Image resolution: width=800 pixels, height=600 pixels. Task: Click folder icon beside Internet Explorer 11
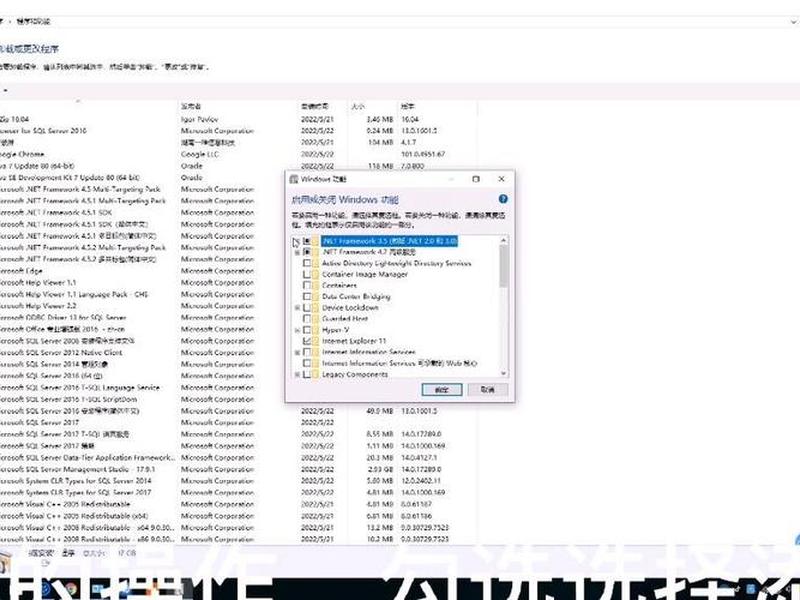316,341
